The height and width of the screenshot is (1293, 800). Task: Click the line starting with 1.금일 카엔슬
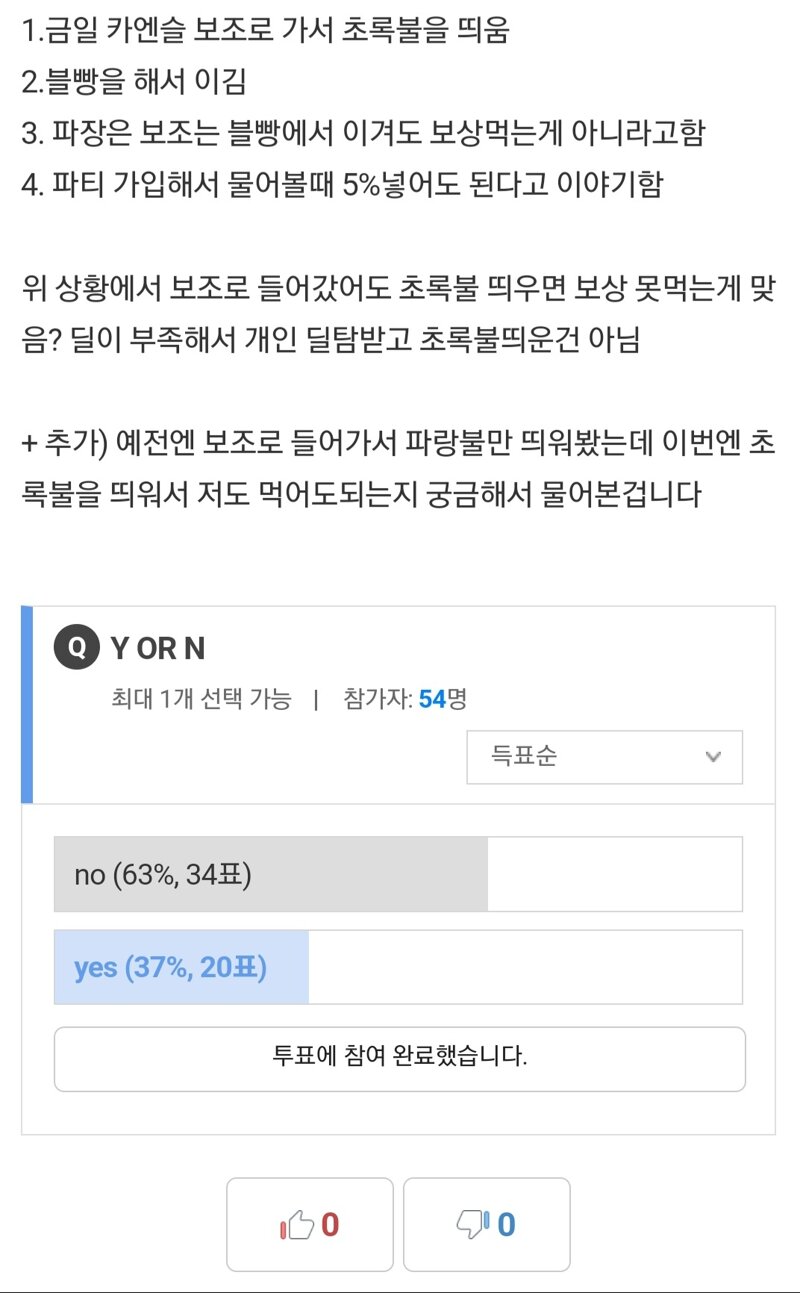point(265,30)
